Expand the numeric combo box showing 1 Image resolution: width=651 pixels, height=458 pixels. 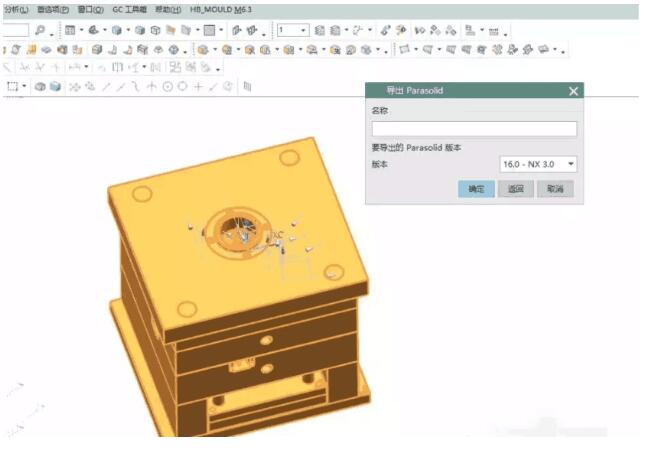coord(303,31)
